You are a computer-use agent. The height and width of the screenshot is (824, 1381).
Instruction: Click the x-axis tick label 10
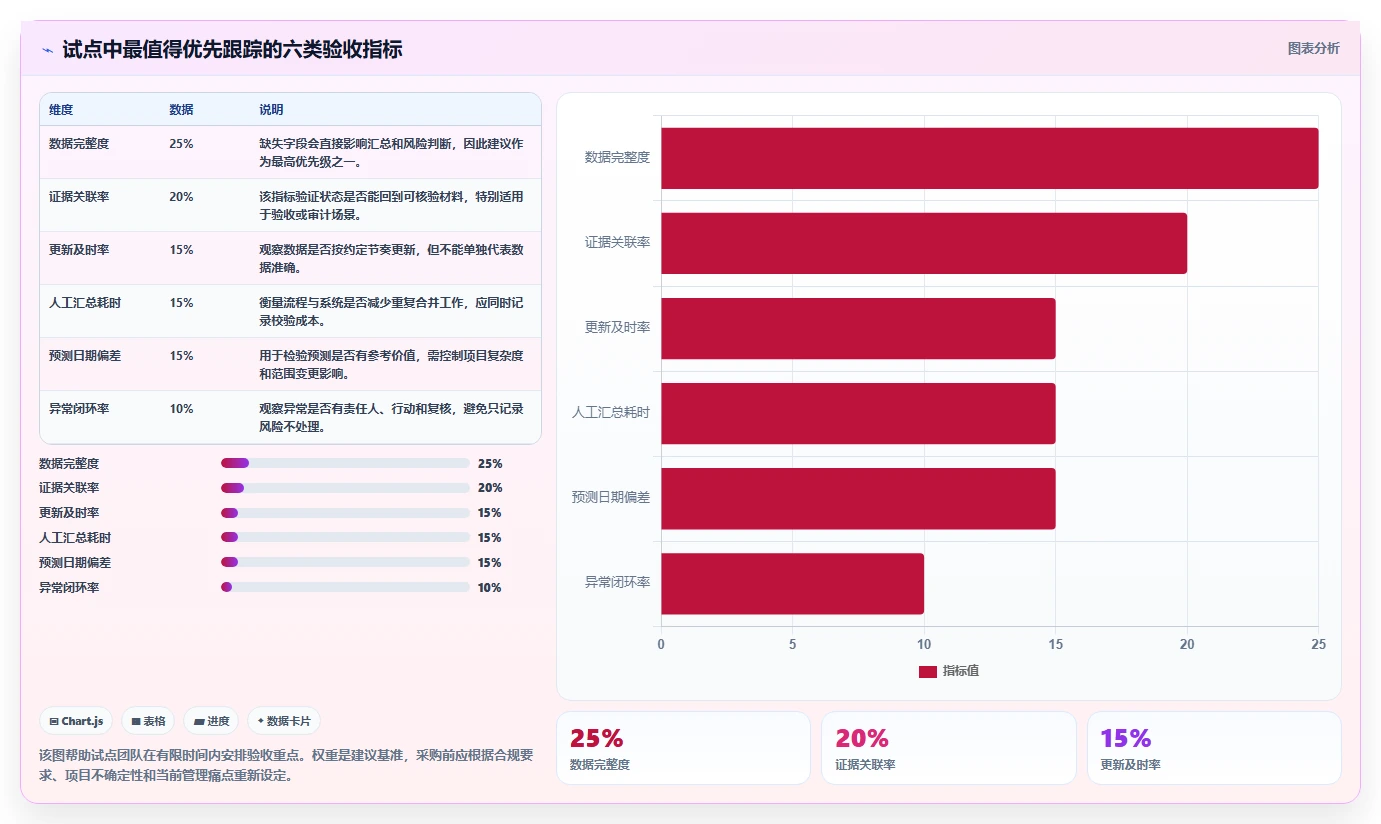click(924, 645)
